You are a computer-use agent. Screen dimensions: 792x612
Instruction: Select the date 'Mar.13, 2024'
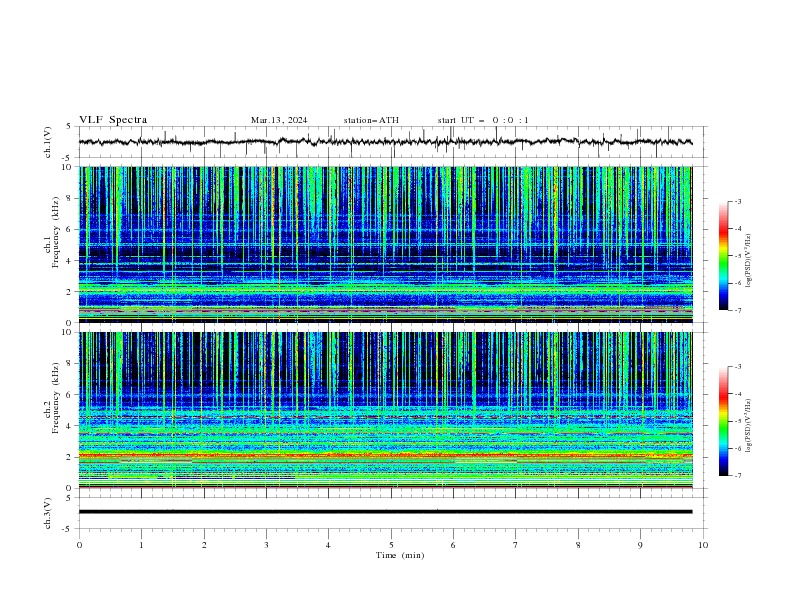pos(279,120)
